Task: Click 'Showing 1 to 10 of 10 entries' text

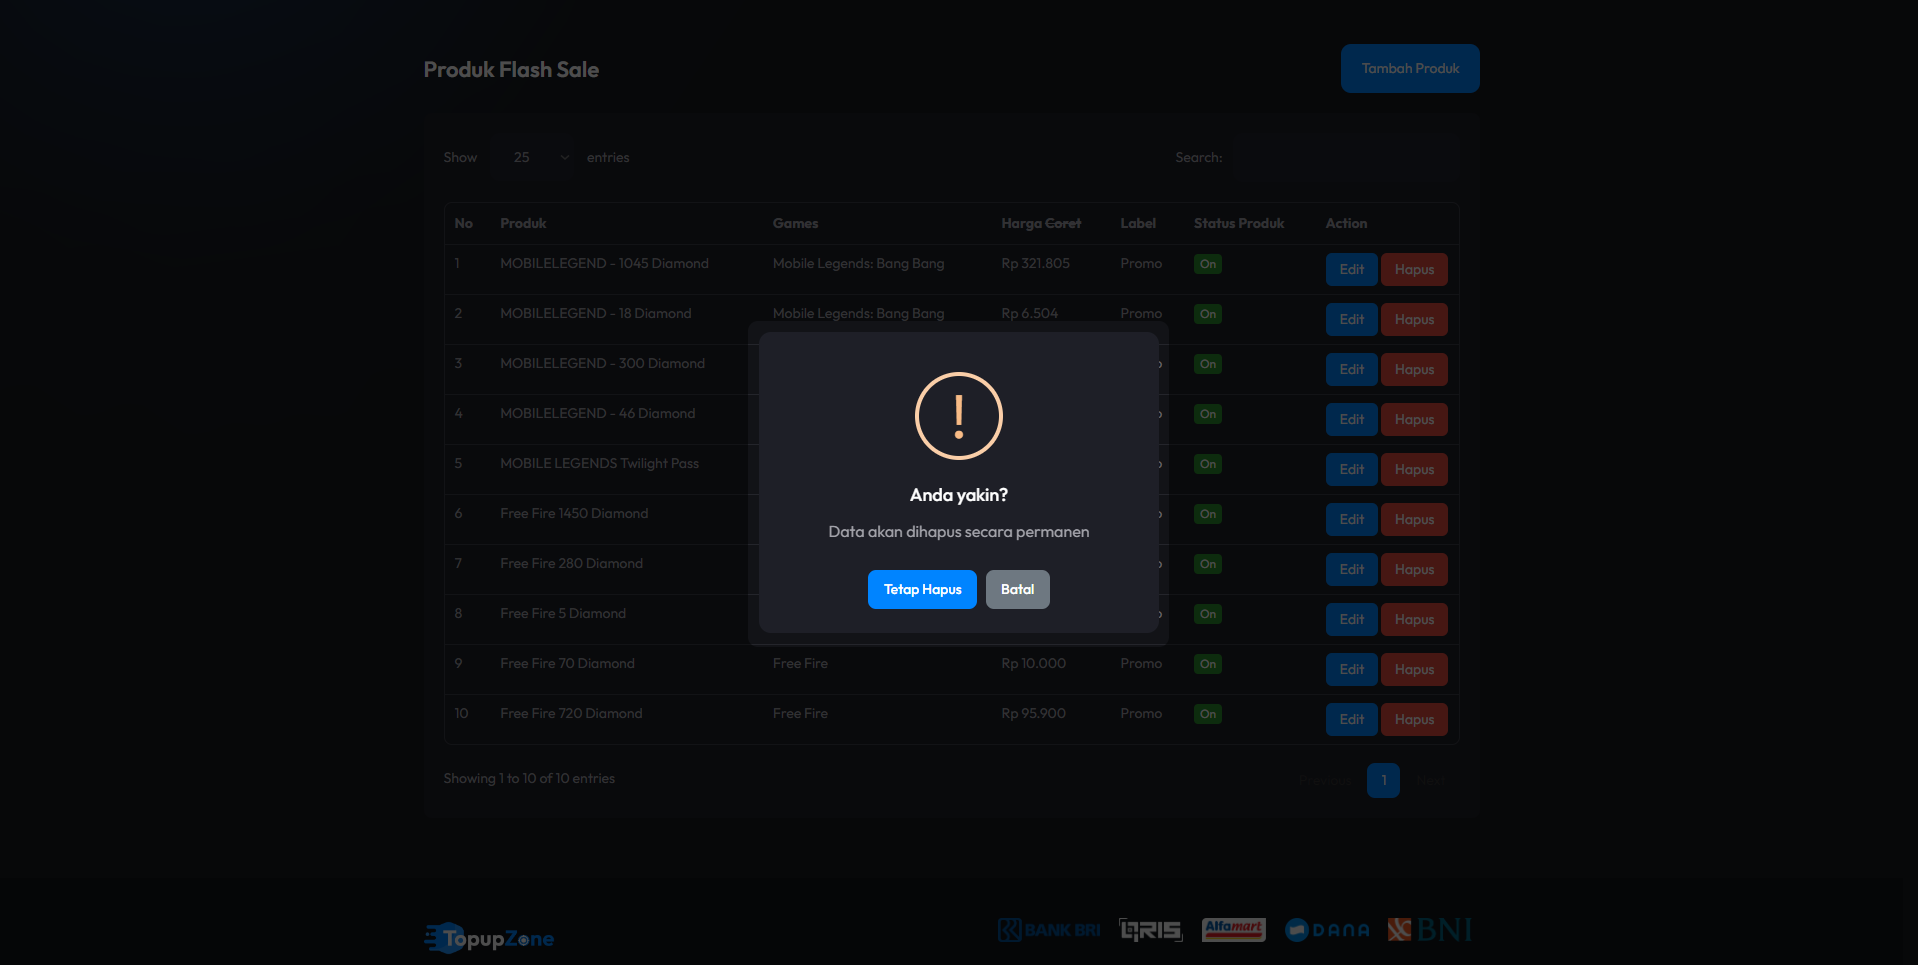Action: tap(529, 778)
